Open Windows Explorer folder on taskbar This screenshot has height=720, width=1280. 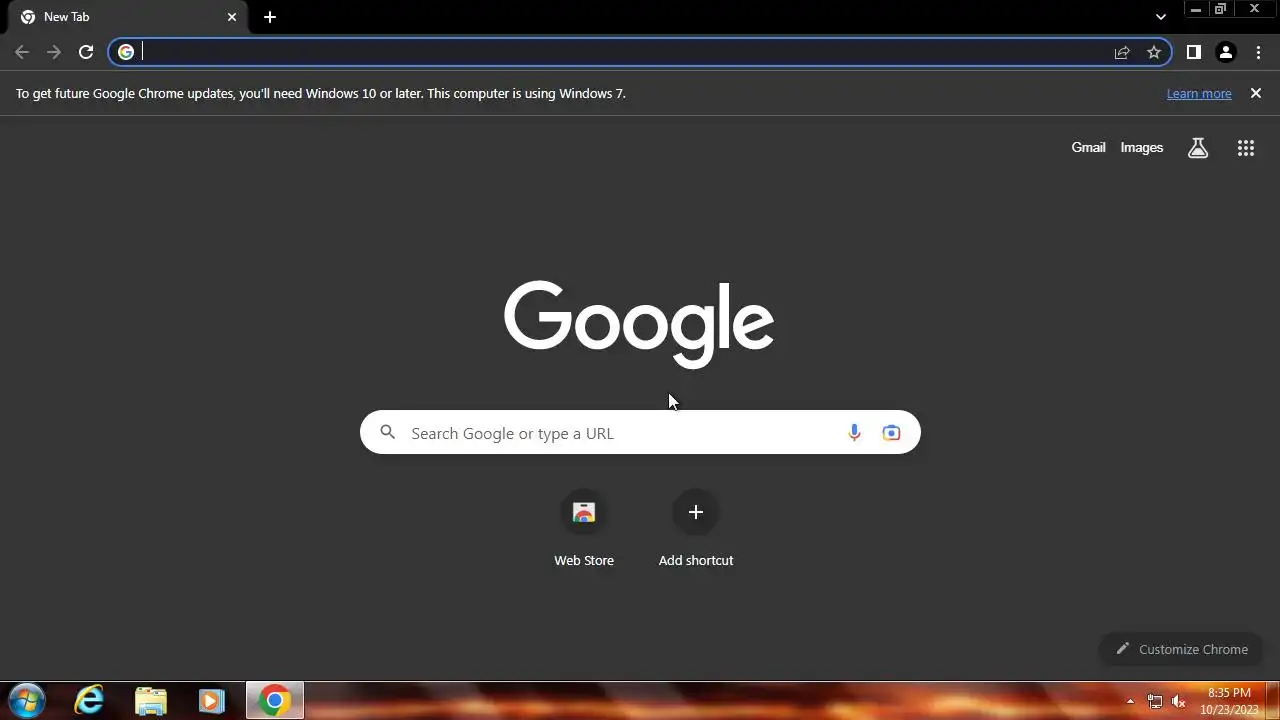151,701
